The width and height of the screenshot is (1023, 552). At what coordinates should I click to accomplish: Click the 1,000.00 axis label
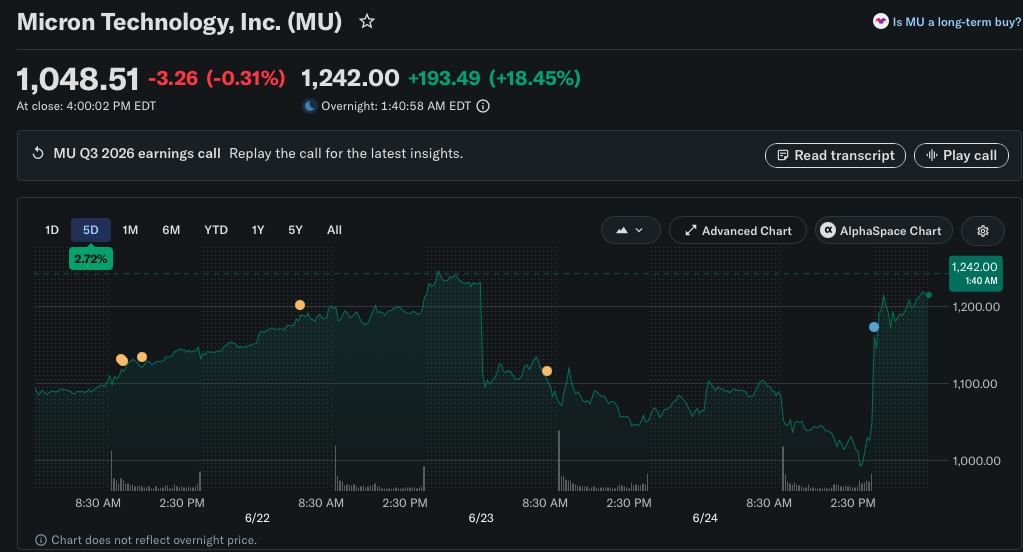click(x=976, y=461)
